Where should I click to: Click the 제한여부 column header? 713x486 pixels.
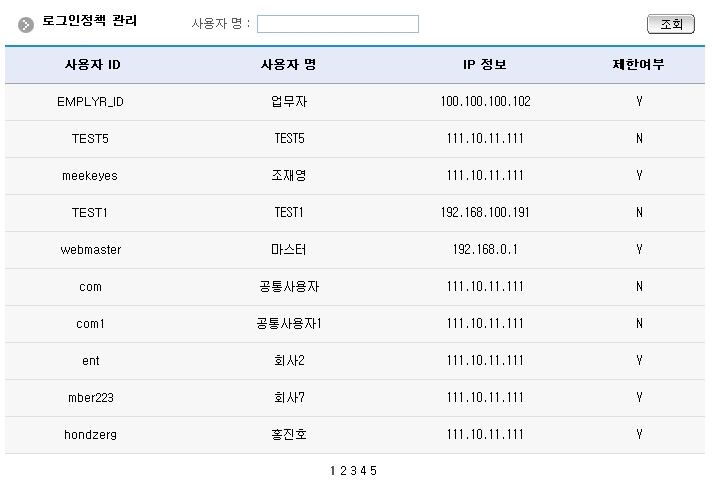638,65
